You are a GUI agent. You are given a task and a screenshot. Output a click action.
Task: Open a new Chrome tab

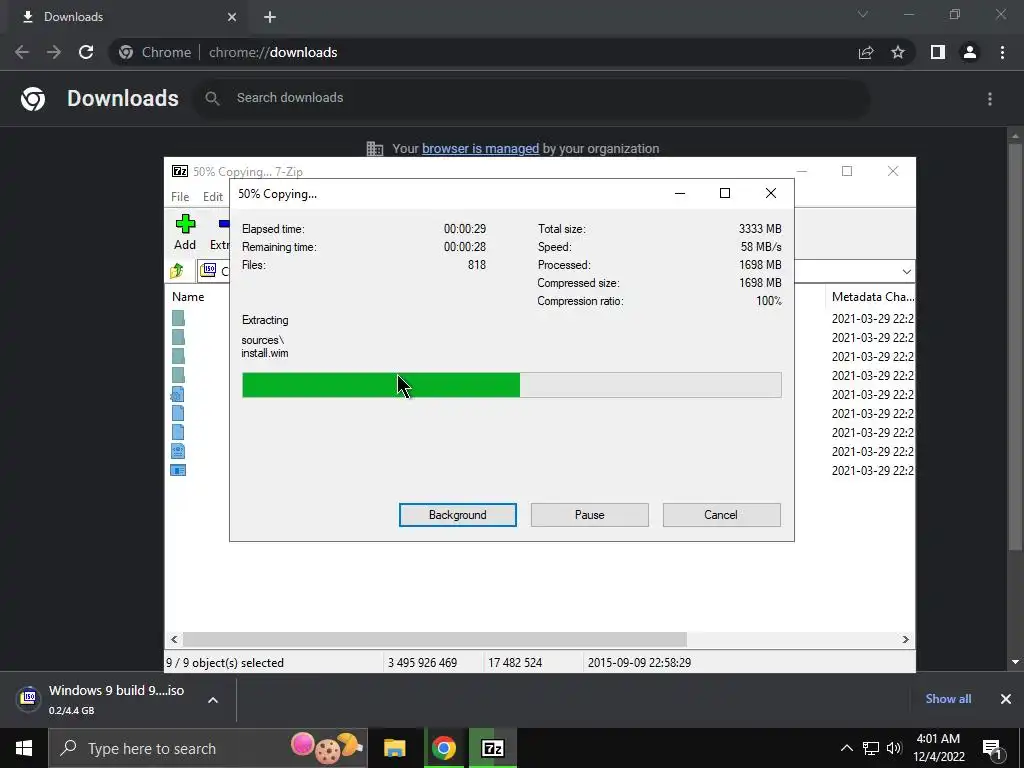[x=270, y=17]
